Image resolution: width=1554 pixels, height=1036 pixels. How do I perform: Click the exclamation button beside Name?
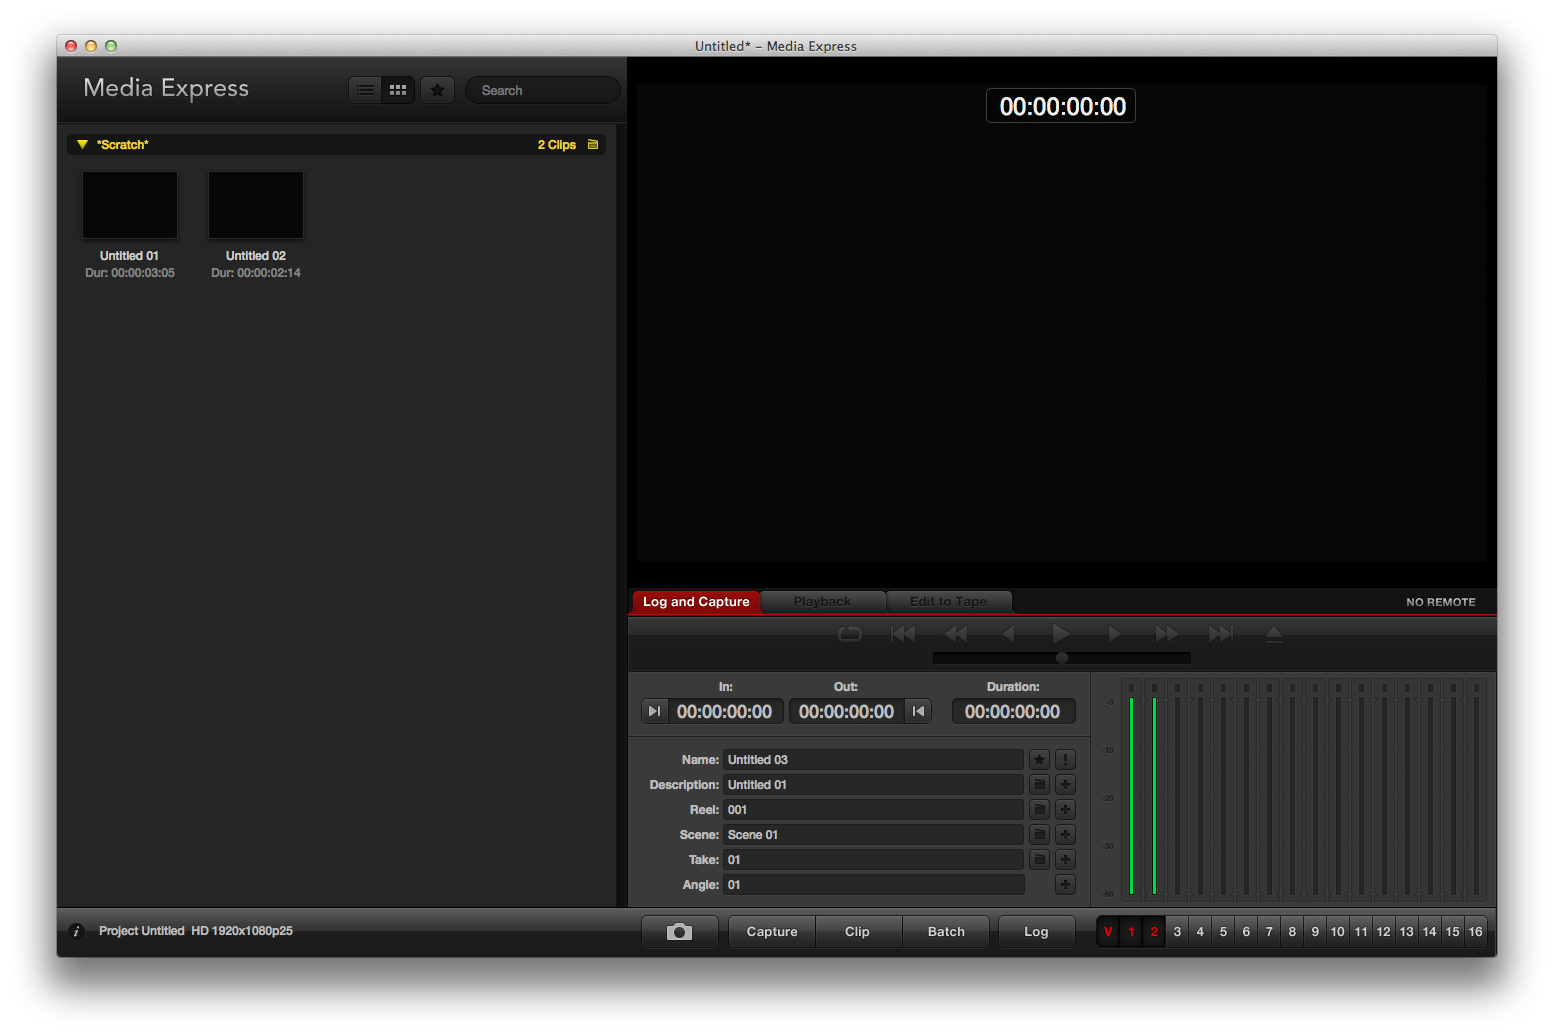coord(1065,760)
